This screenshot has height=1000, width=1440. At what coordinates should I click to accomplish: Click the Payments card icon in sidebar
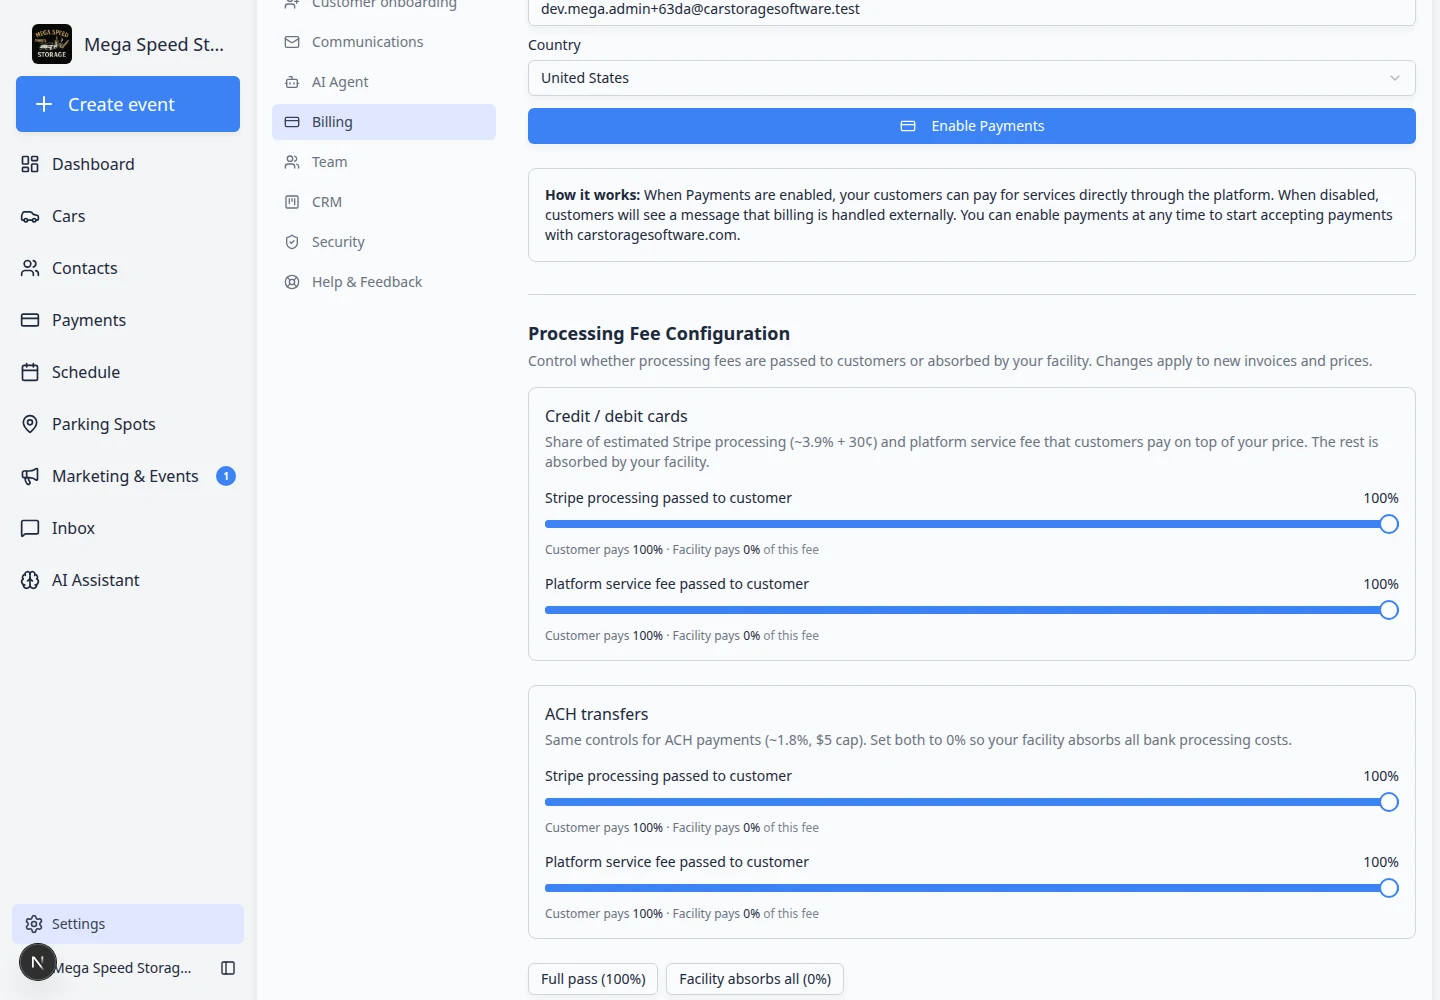tap(30, 320)
